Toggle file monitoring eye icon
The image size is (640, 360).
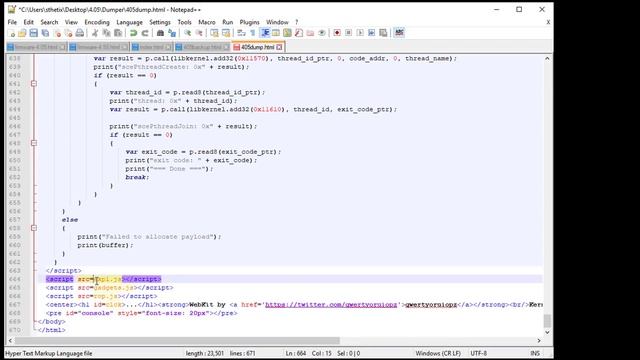pyautogui.click(x=322, y=33)
